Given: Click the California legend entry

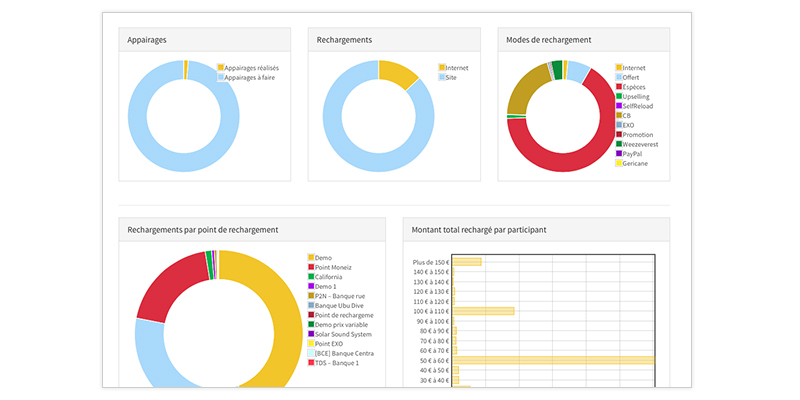Looking at the screenshot, I should tap(325, 277).
